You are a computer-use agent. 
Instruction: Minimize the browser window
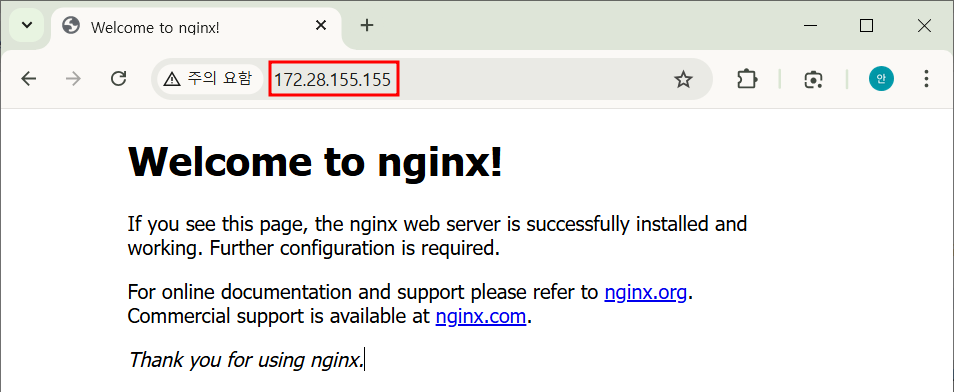click(810, 26)
